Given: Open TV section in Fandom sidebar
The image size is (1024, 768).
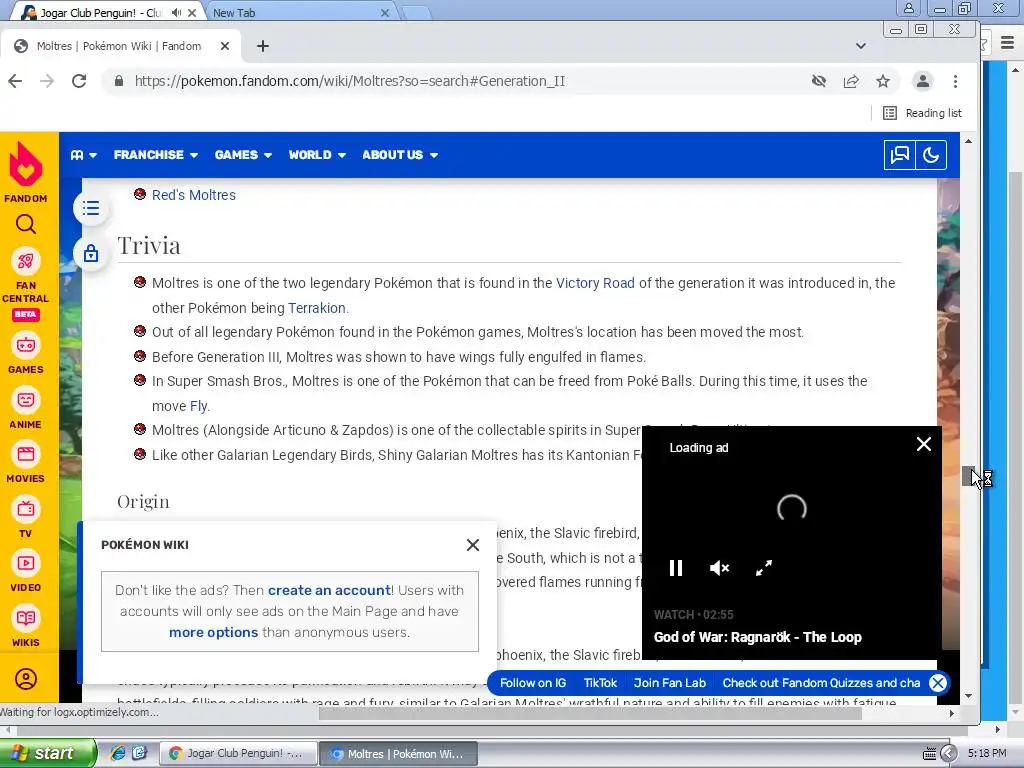Looking at the screenshot, I should (25, 517).
